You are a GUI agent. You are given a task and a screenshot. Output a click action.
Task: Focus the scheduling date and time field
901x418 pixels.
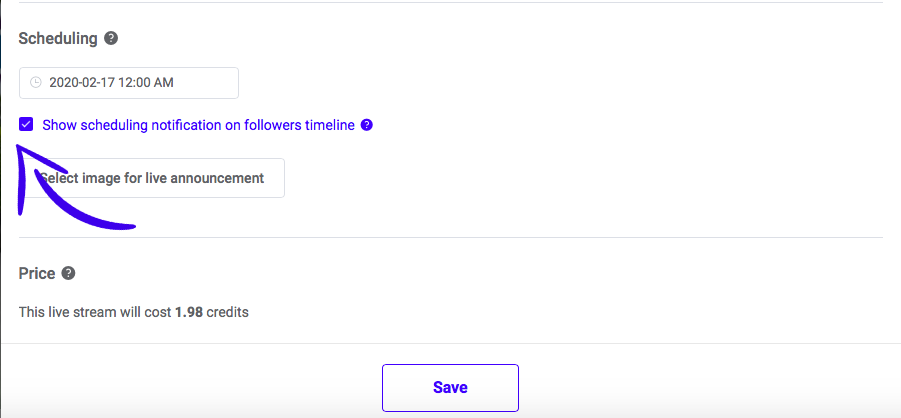[x=129, y=83]
